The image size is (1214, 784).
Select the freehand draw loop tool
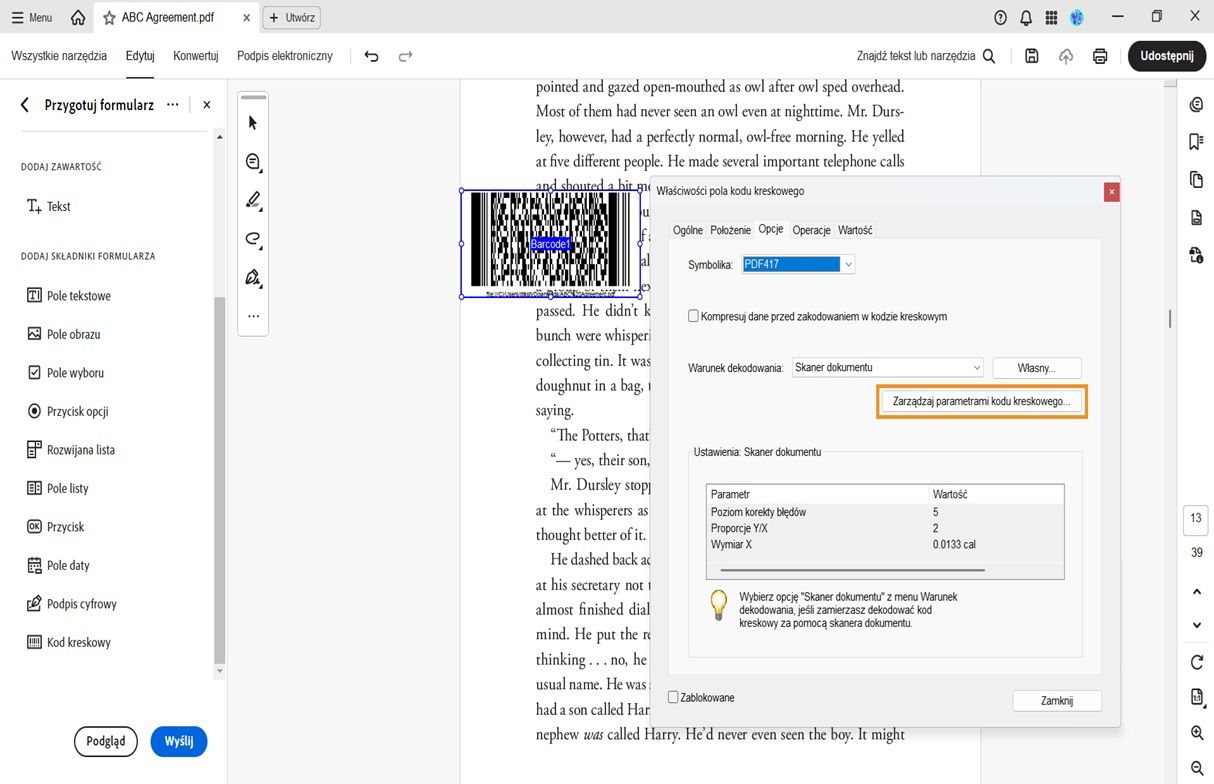coord(253,239)
